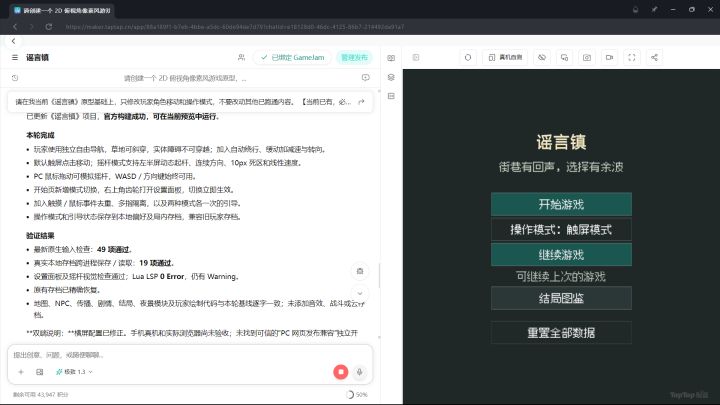Click 继续游戏 to continue the game

(561, 254)
